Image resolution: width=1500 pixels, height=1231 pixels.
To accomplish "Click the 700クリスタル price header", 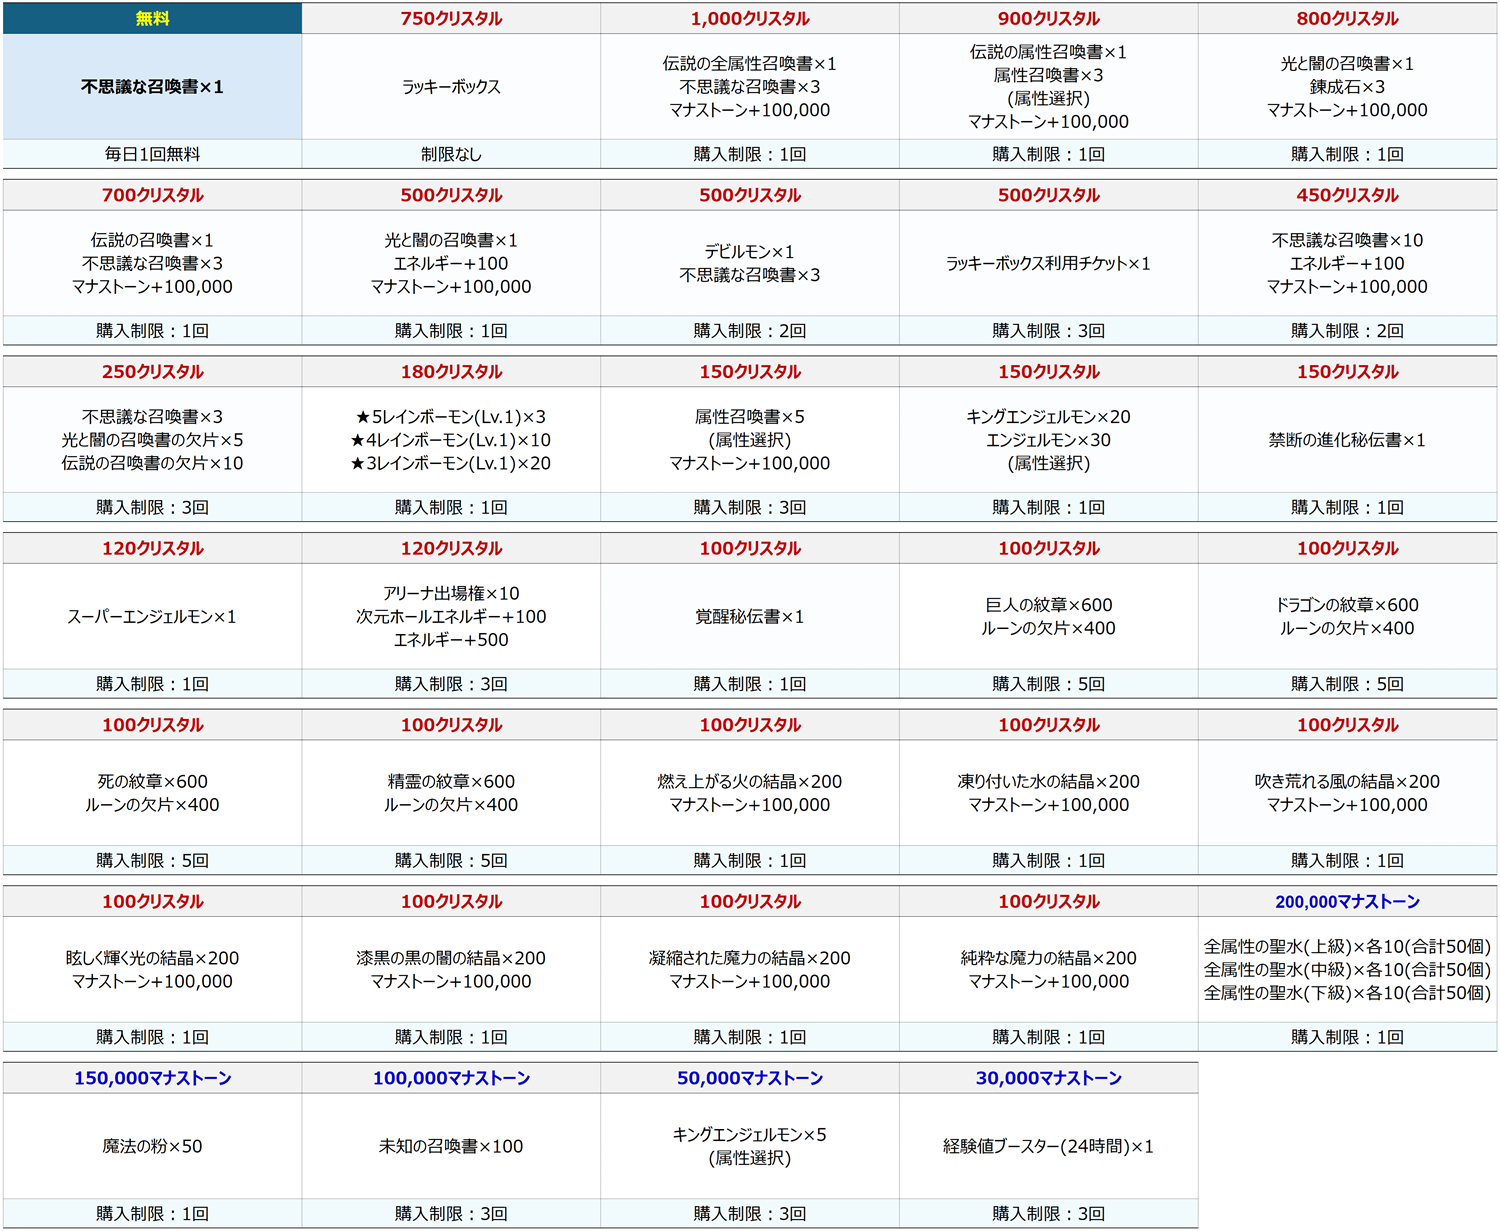I will tap(152, 195).
